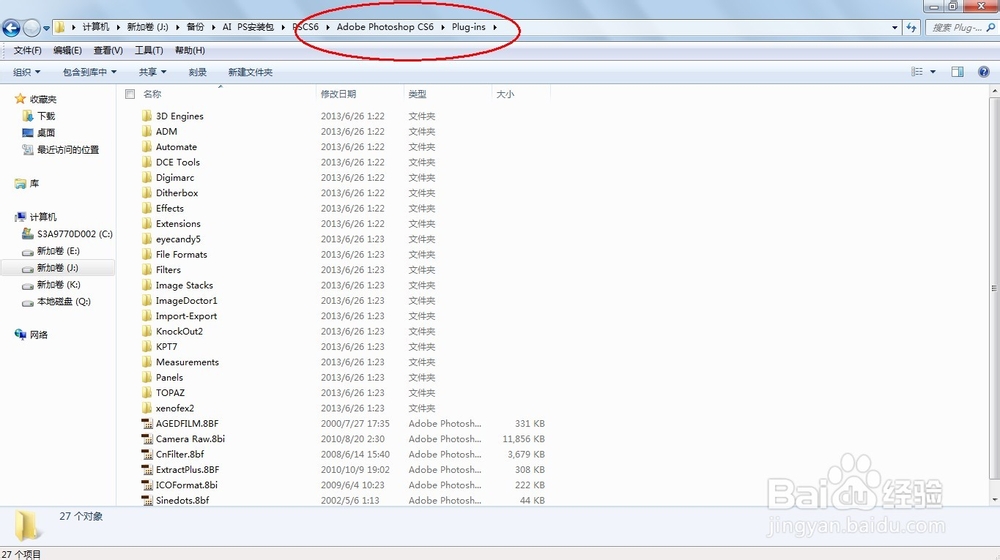Open view options dropdown arrow
1000x560 pixels.
932,72
